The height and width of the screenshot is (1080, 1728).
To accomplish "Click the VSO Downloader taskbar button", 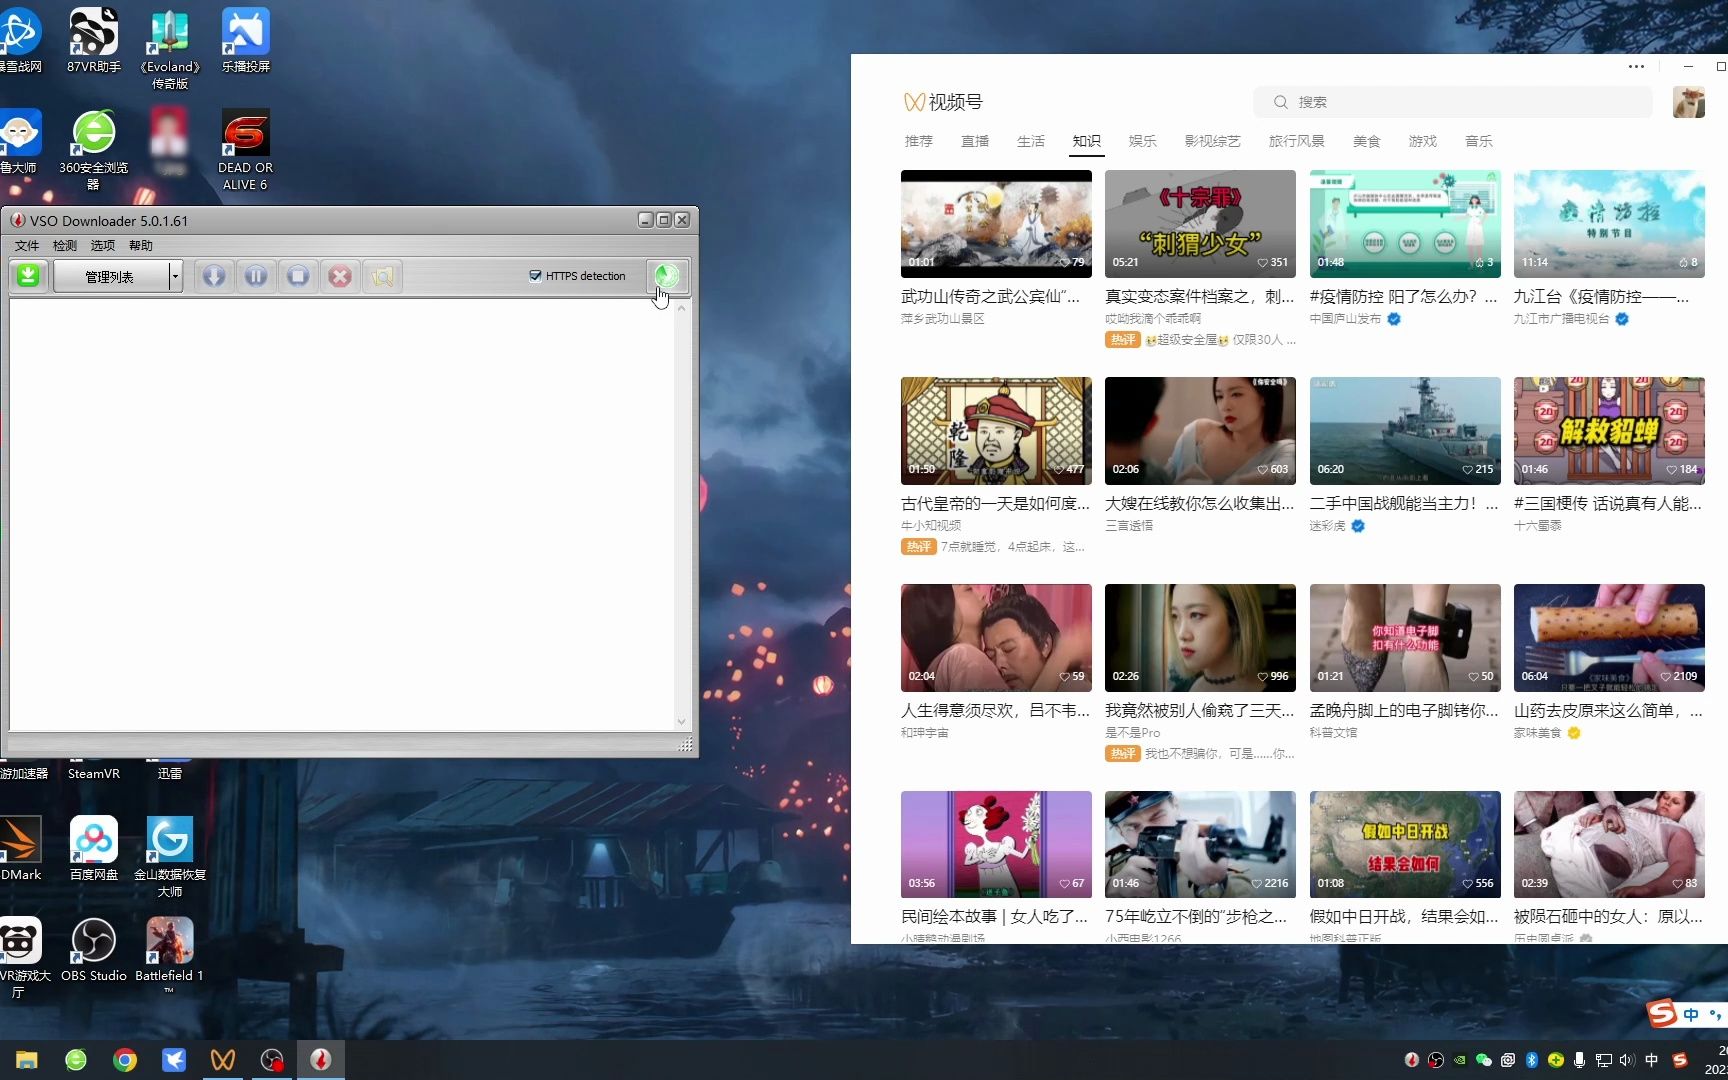I will [321, 1060].
